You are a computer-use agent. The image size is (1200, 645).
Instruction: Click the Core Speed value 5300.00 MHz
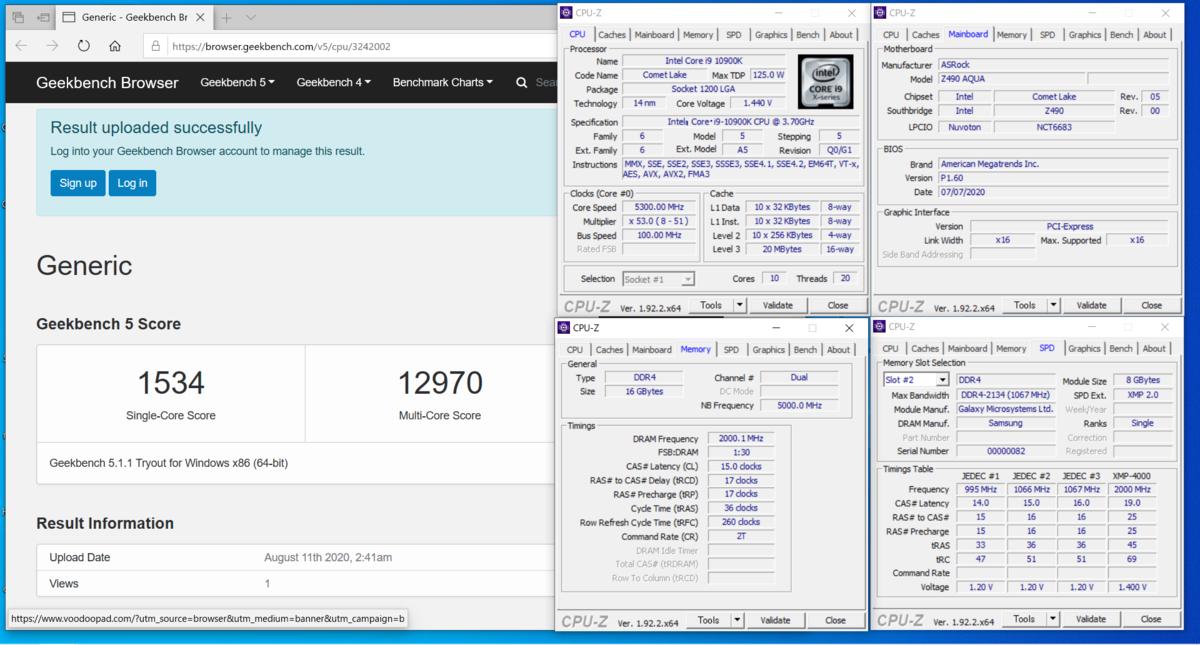click(x=658, y=207)
